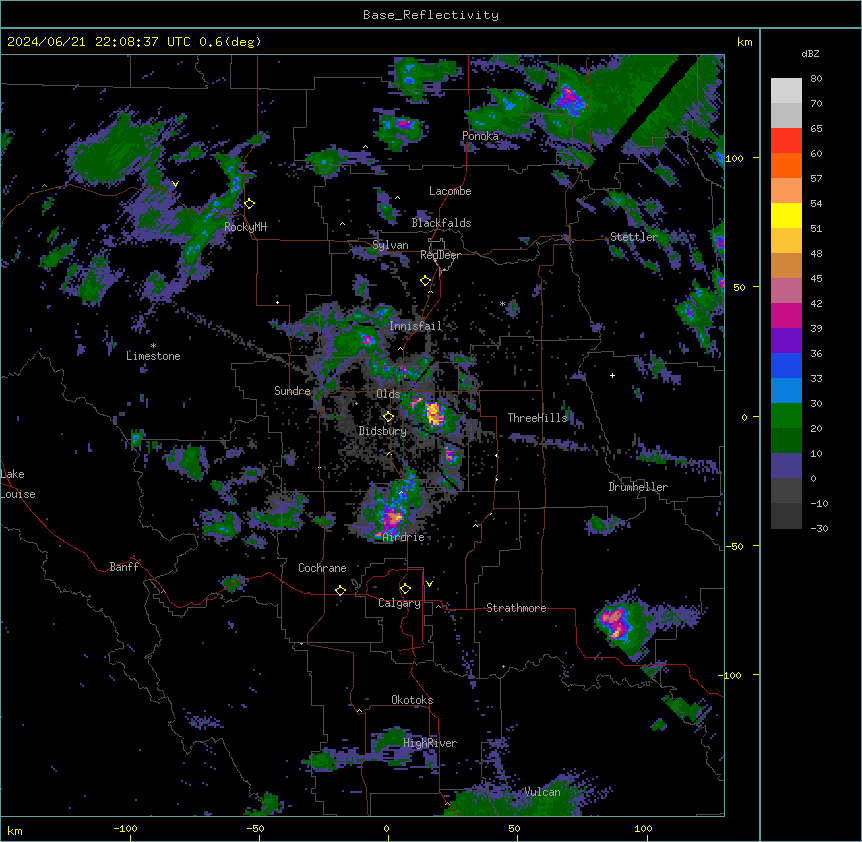Screen dimensions: 862x842
Task: Click the Blackfalds label
Action: [x=441, y=223]
